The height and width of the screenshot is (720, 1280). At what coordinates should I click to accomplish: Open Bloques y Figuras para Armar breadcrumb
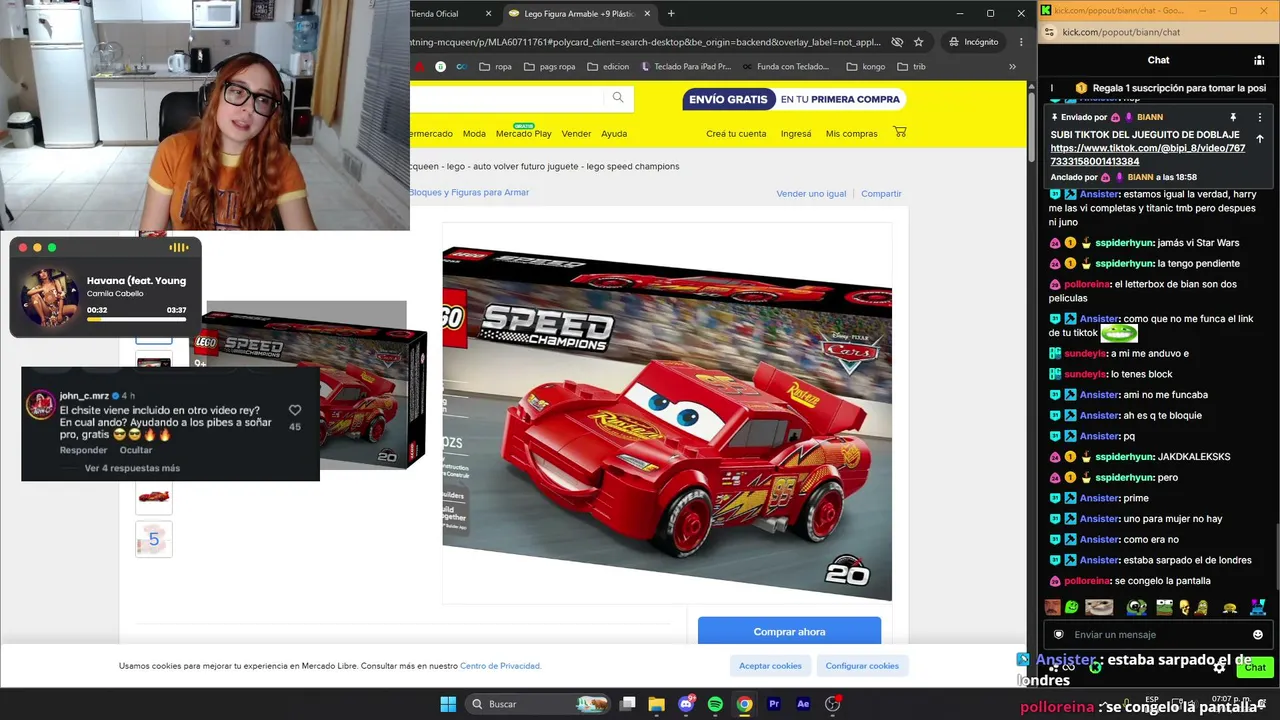coord(469,192)
